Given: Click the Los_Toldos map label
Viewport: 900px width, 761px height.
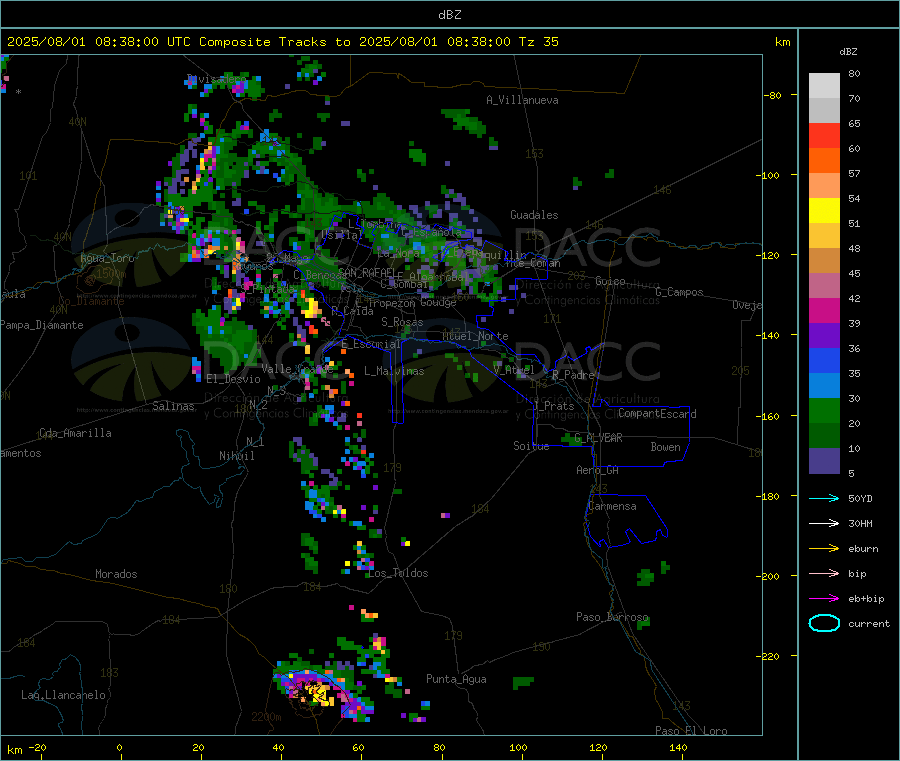Looking at the screenshot, I should (398, 573).
